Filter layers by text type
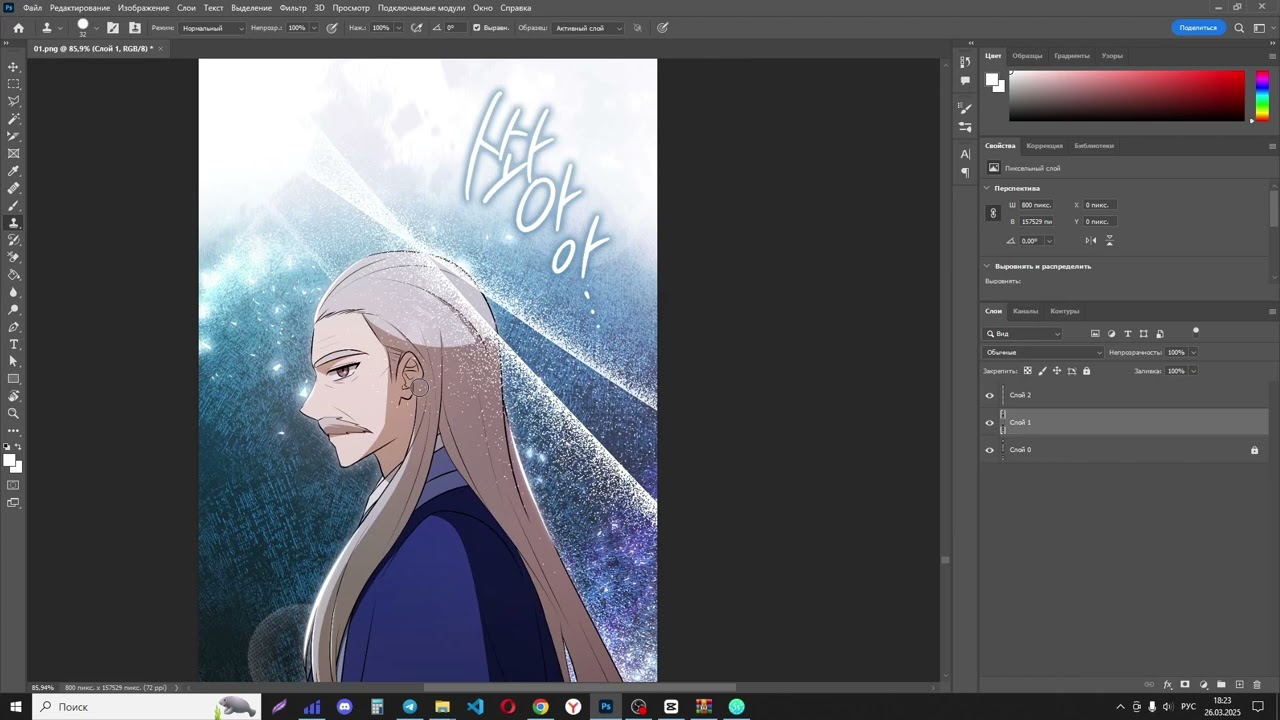 [1127, 334]
